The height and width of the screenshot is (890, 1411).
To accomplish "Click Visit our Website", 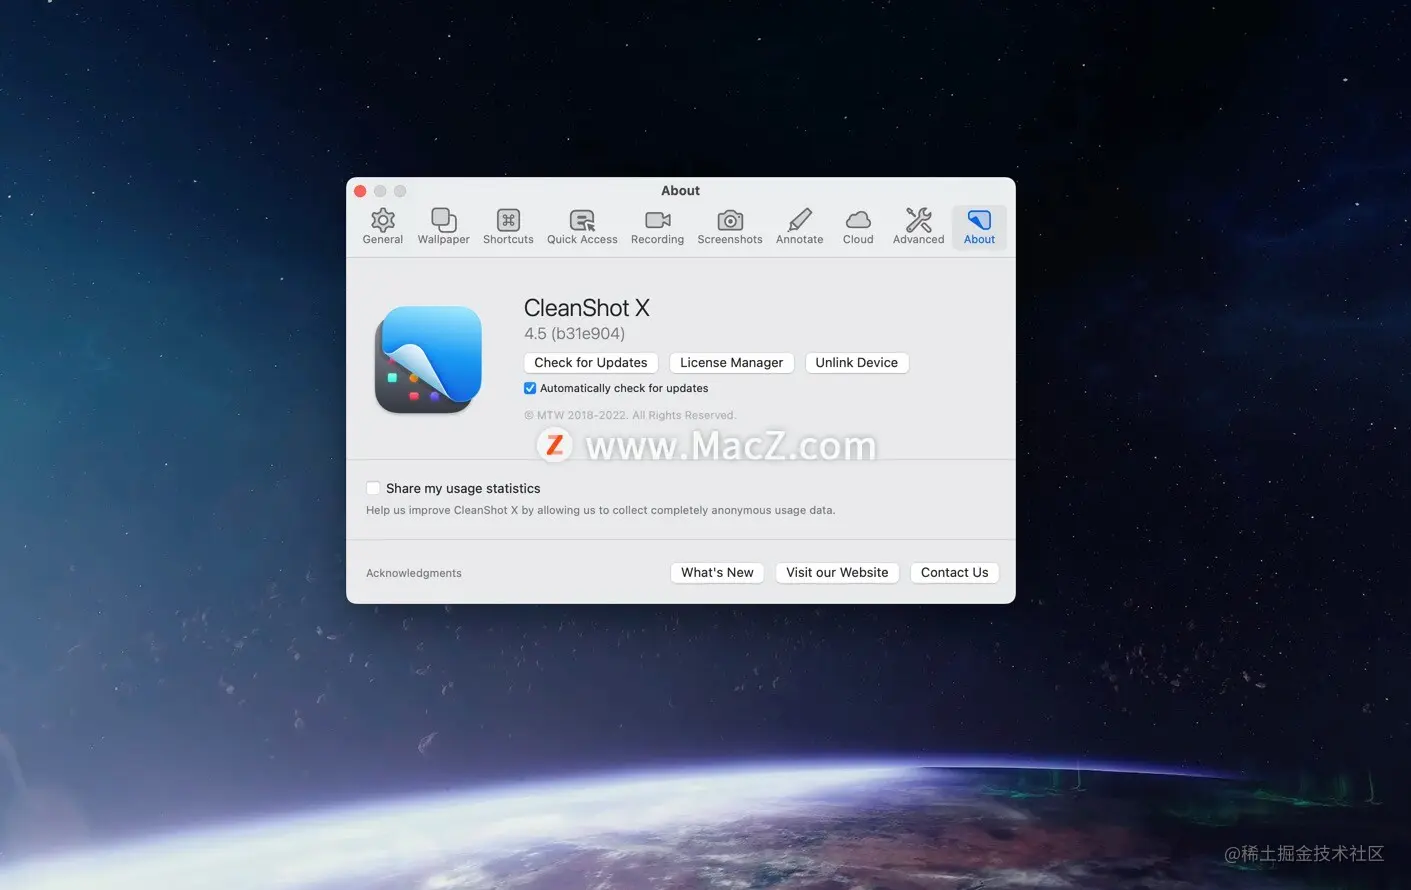I will click(837, 573).
